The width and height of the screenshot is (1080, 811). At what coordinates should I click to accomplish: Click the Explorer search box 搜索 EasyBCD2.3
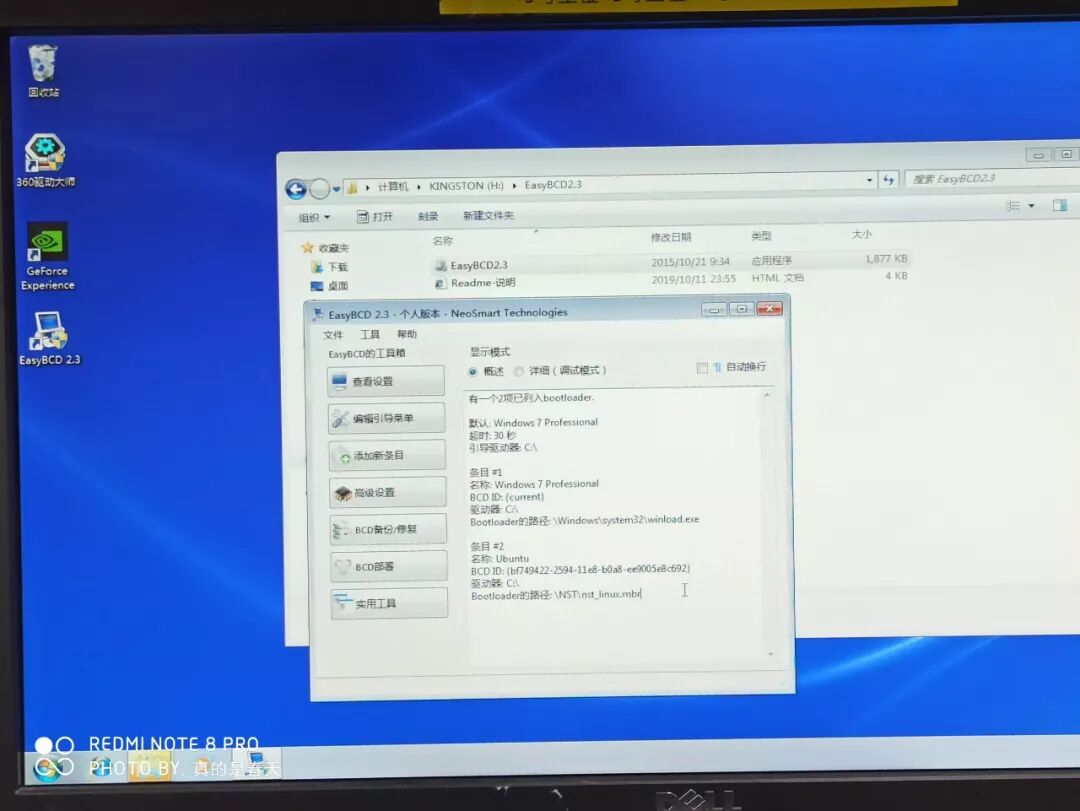[x=992, y=178]
